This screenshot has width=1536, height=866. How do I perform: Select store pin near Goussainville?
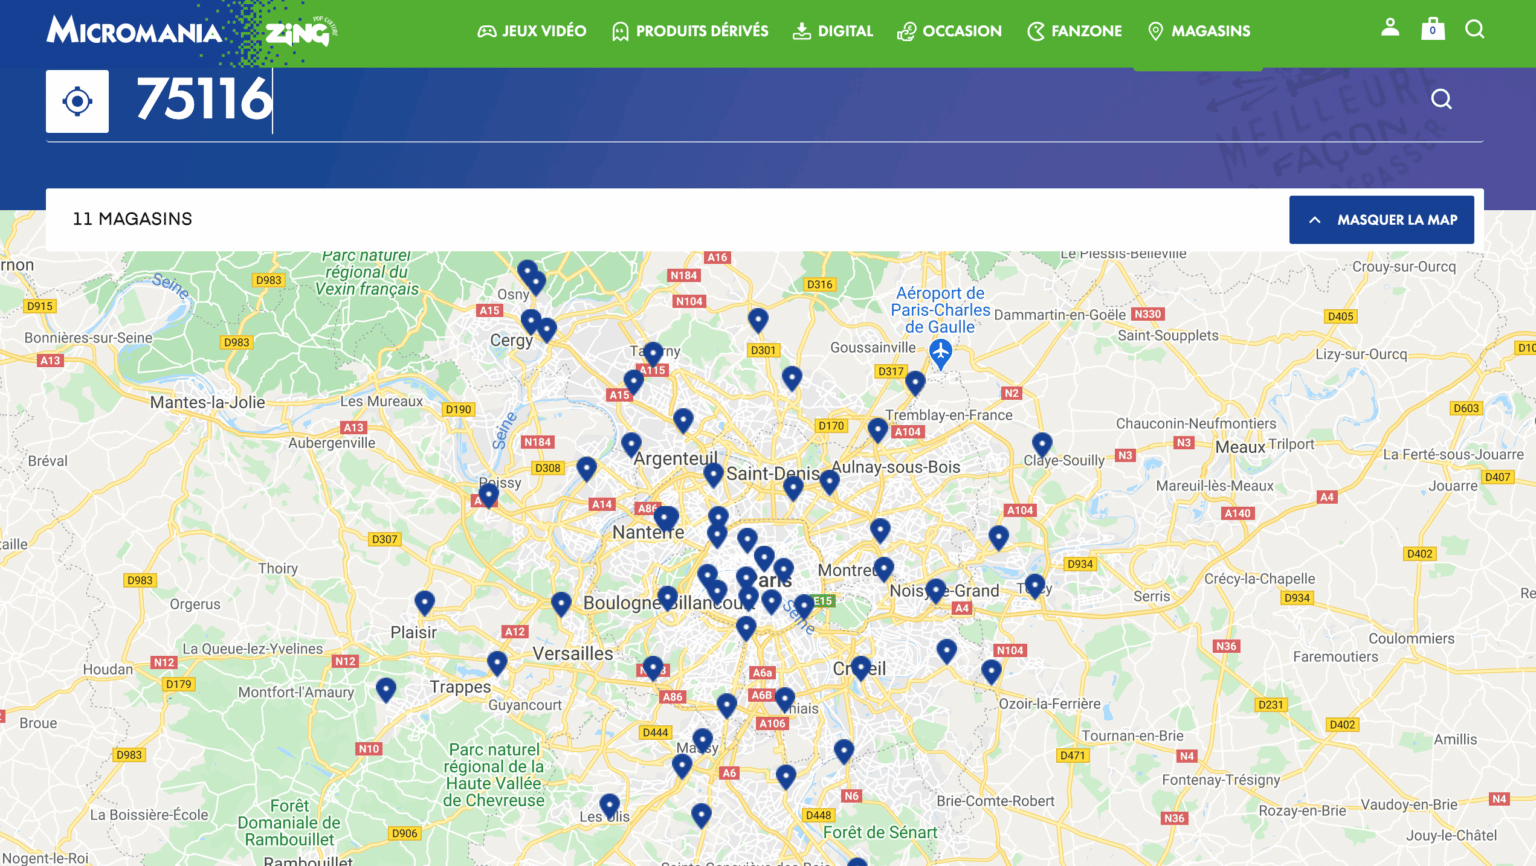(x=792, y=377)
